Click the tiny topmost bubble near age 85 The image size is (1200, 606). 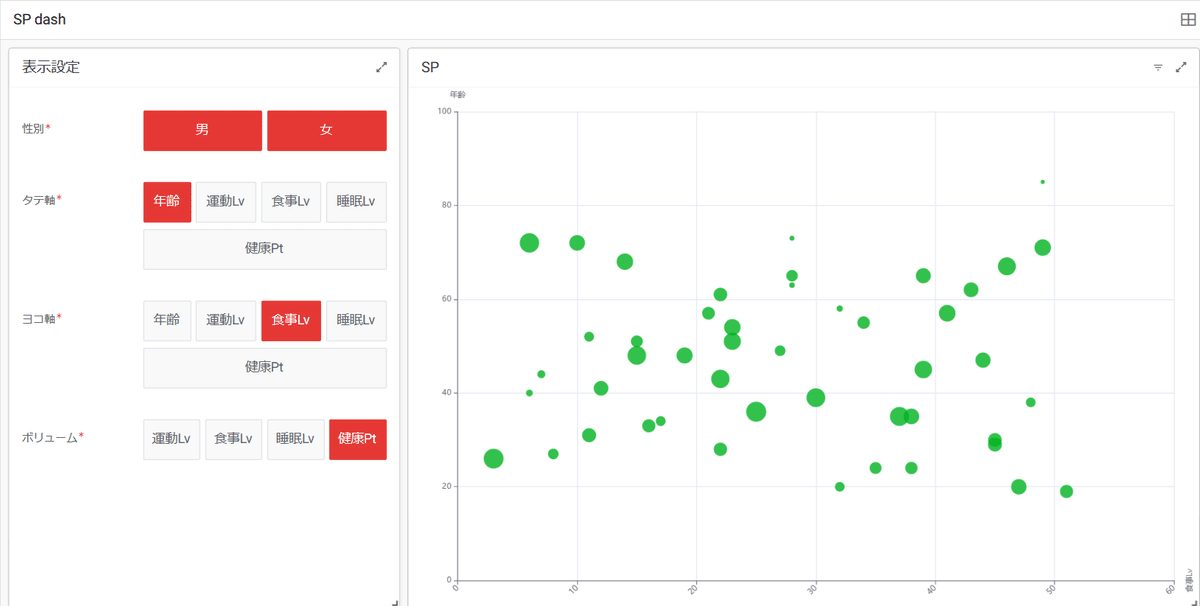tap(1042, 182)
